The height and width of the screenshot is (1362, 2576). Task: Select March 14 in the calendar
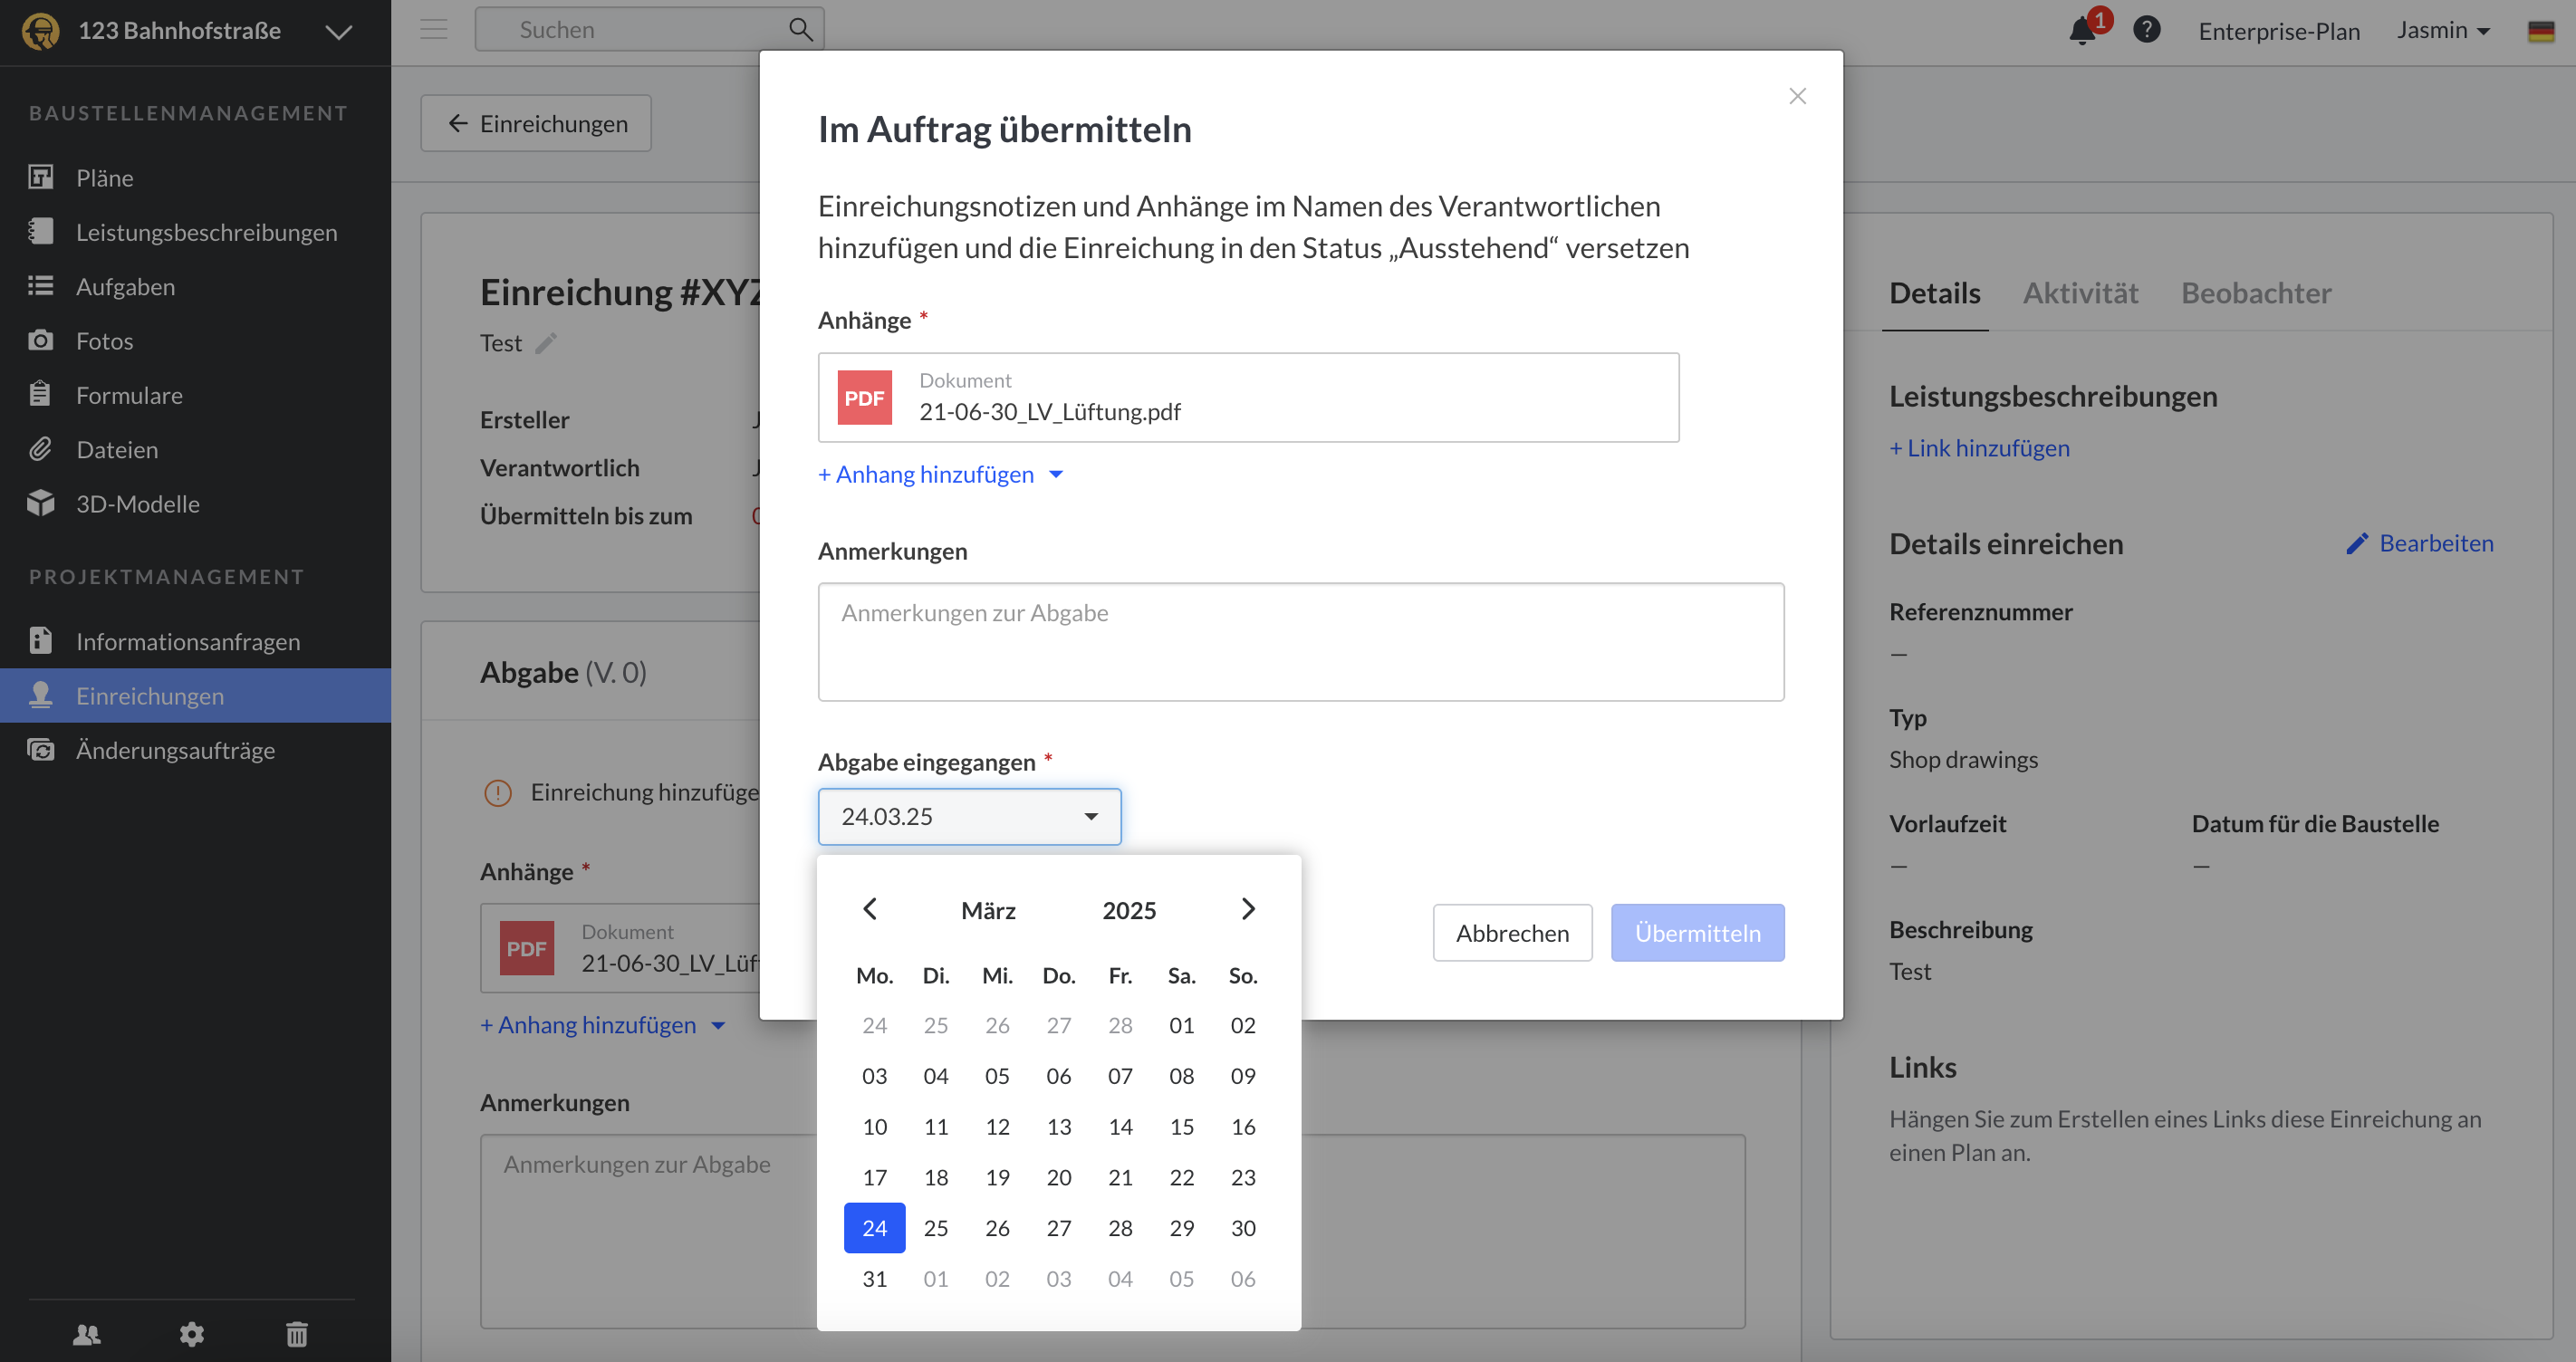click(1120, 1126)
